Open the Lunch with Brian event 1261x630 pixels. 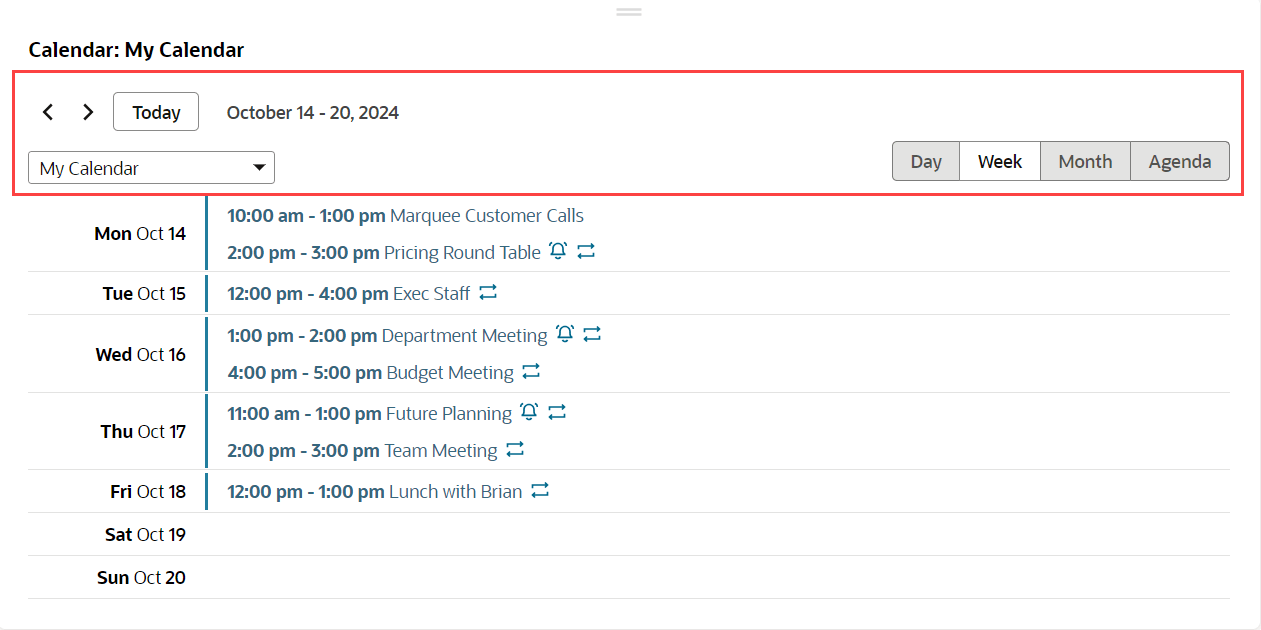(375, 491)
